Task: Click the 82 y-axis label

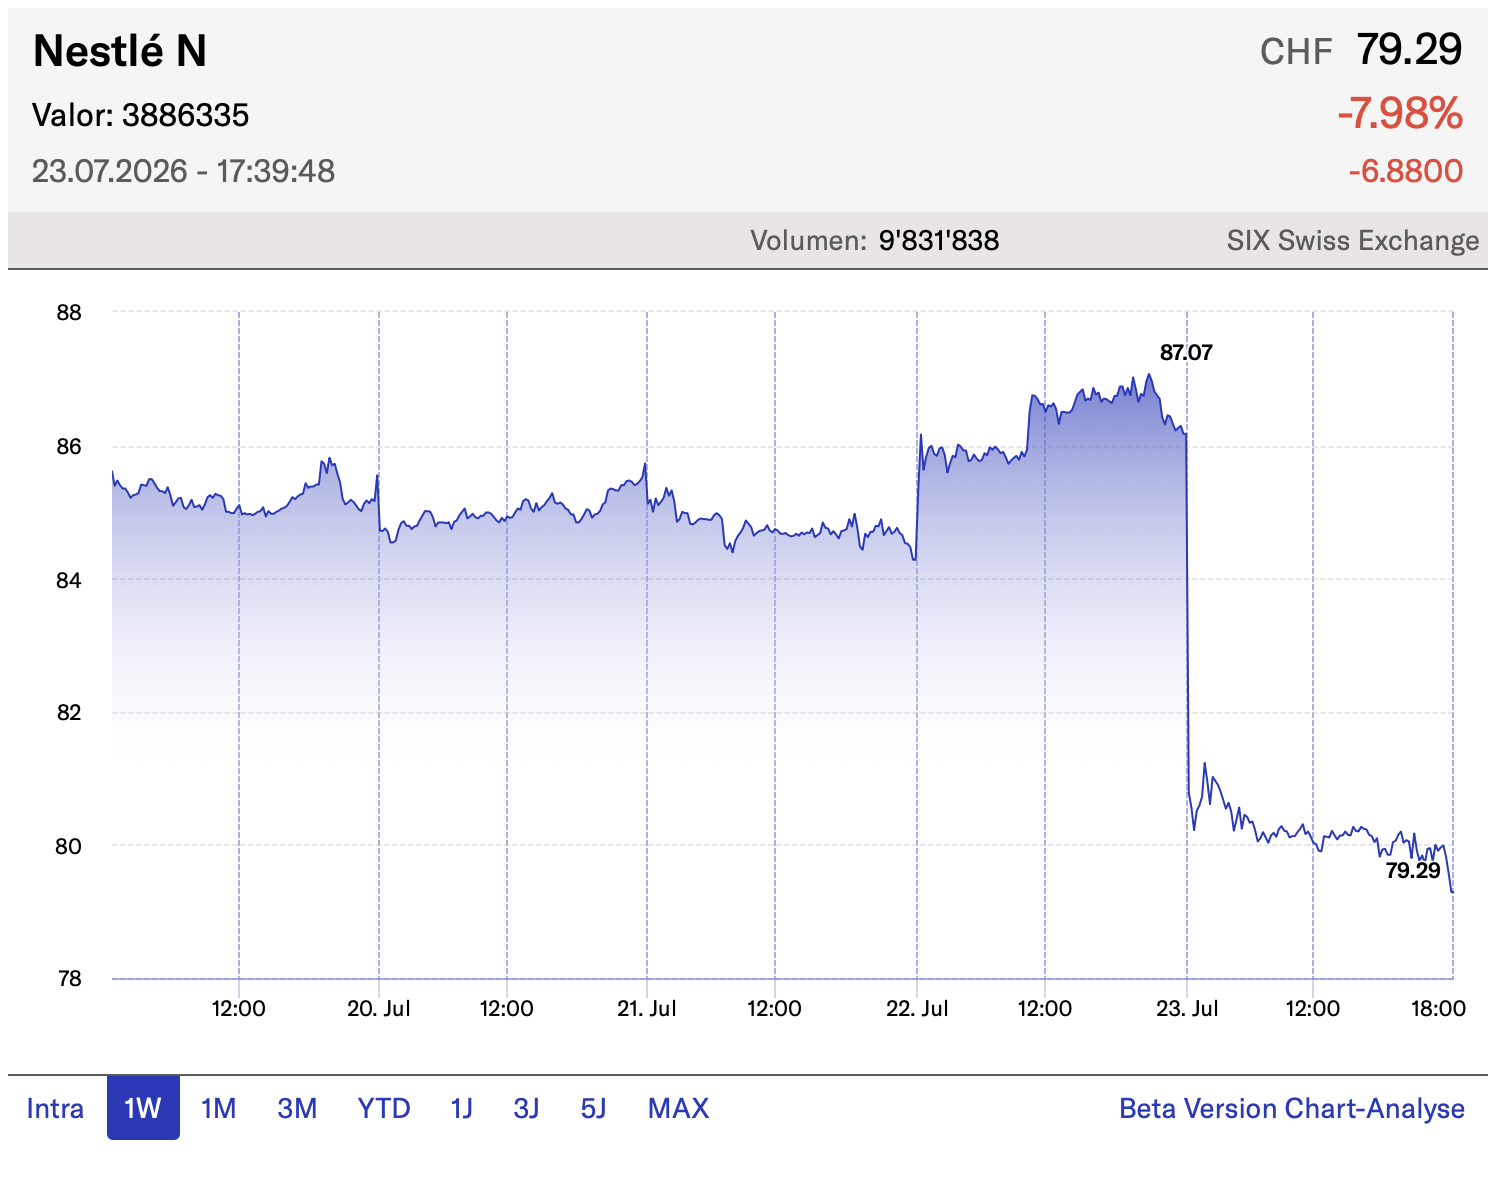Action: pyautogui.click(x=69, y=712)
